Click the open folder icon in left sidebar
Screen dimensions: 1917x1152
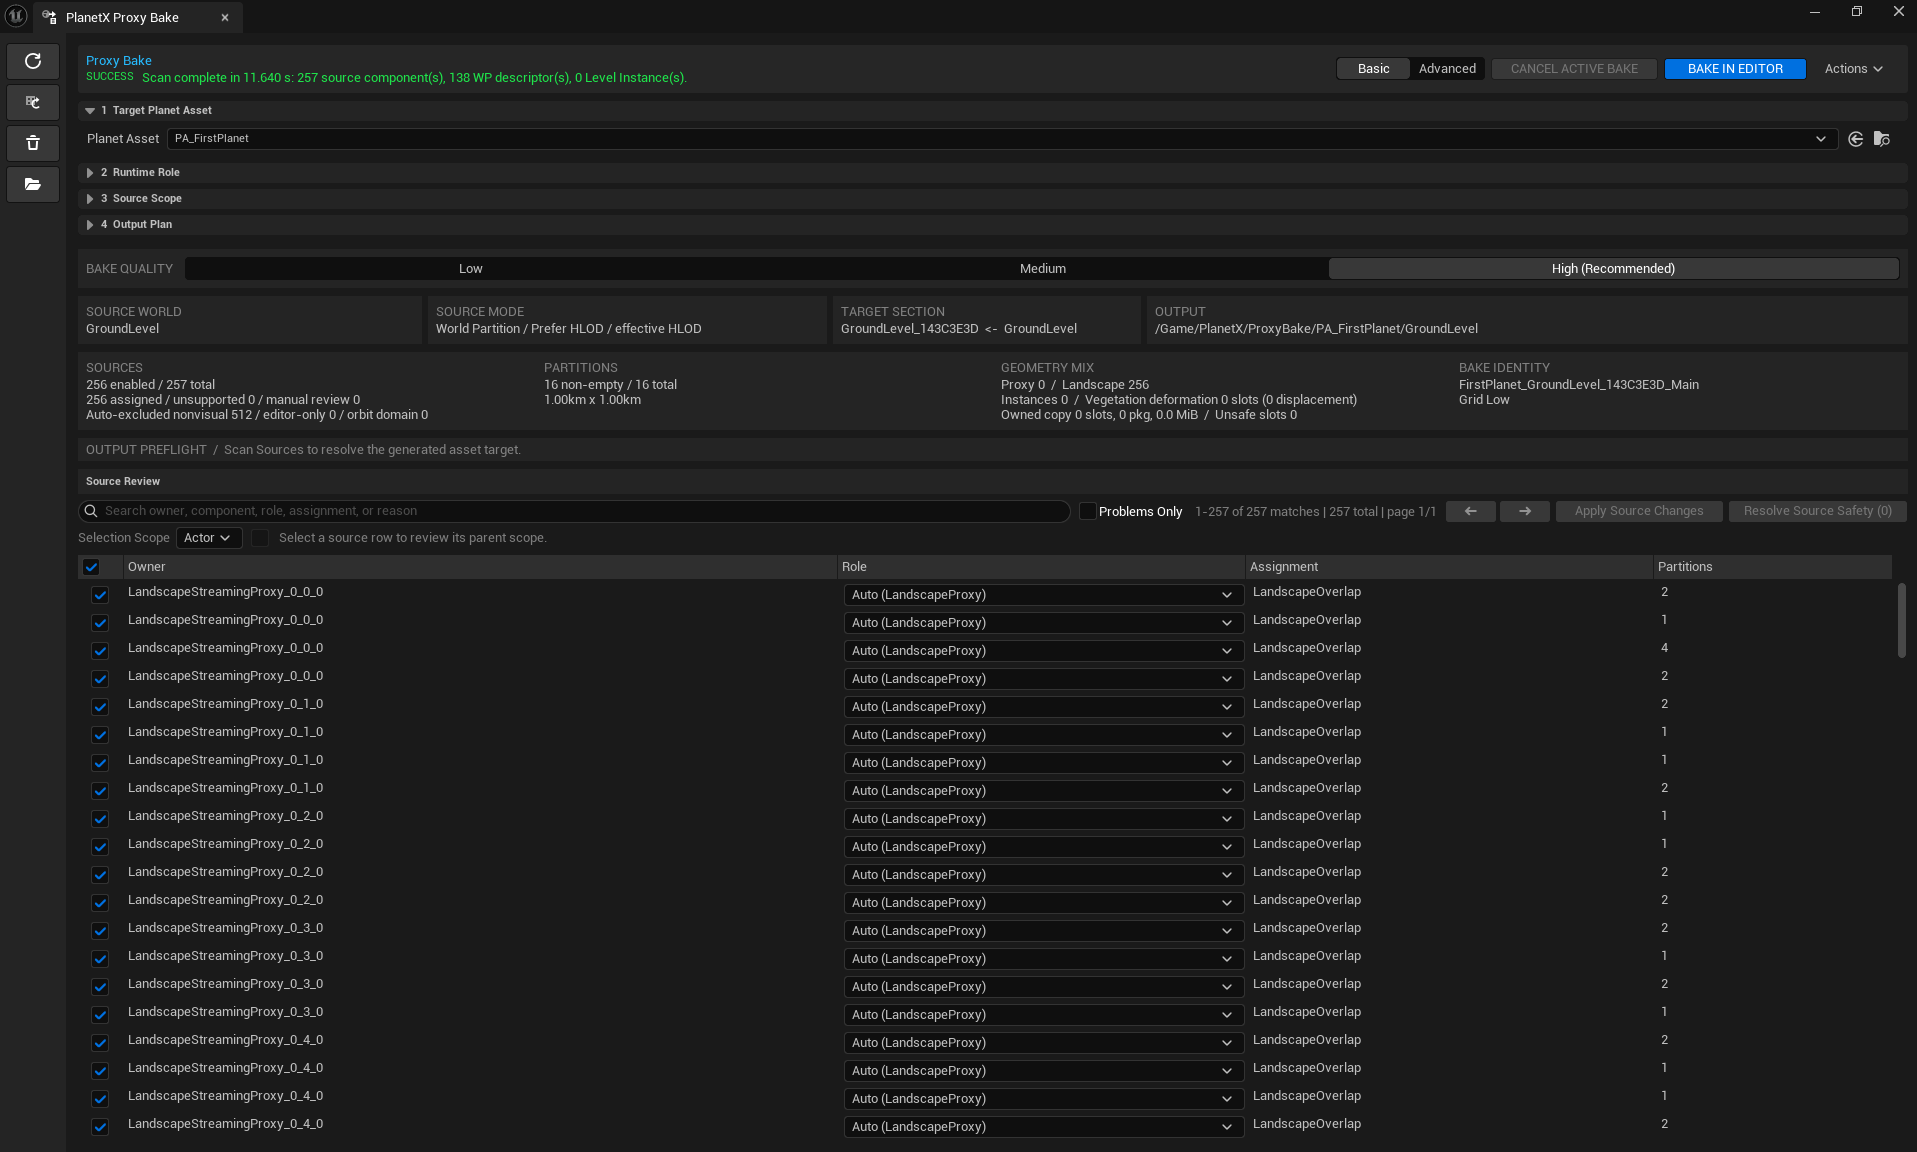[x=33, y=184]
